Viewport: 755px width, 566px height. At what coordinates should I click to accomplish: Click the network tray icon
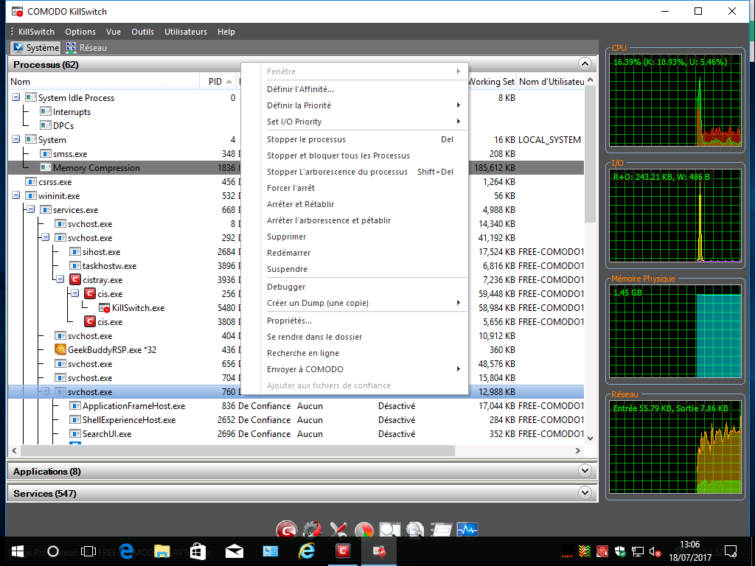pos(638,552)
